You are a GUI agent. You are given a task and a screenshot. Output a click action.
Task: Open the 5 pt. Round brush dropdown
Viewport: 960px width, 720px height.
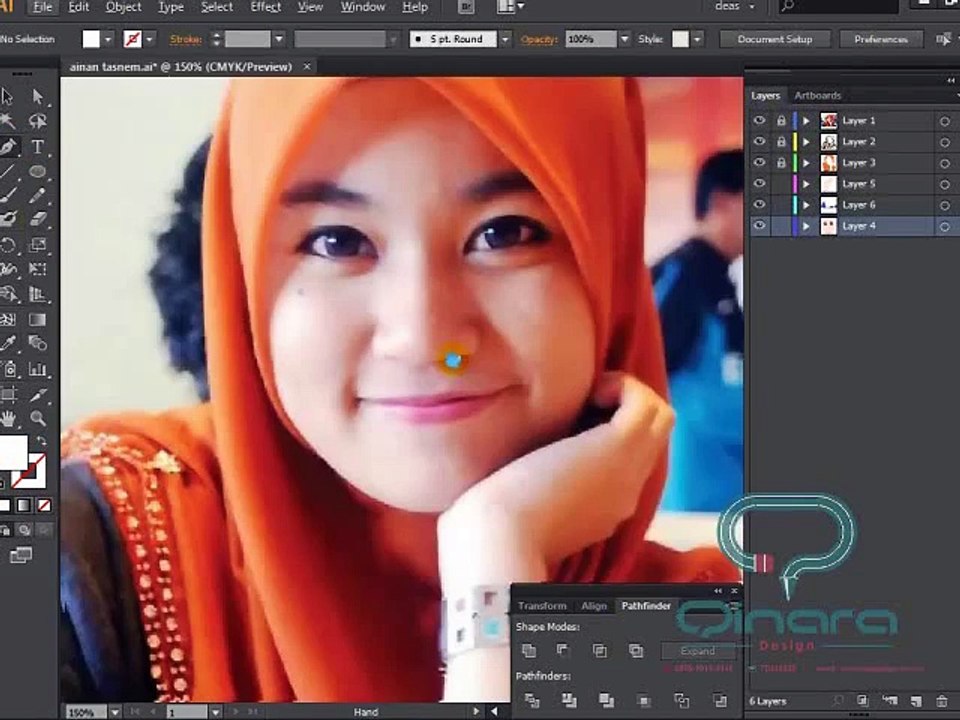click(505, 39)
